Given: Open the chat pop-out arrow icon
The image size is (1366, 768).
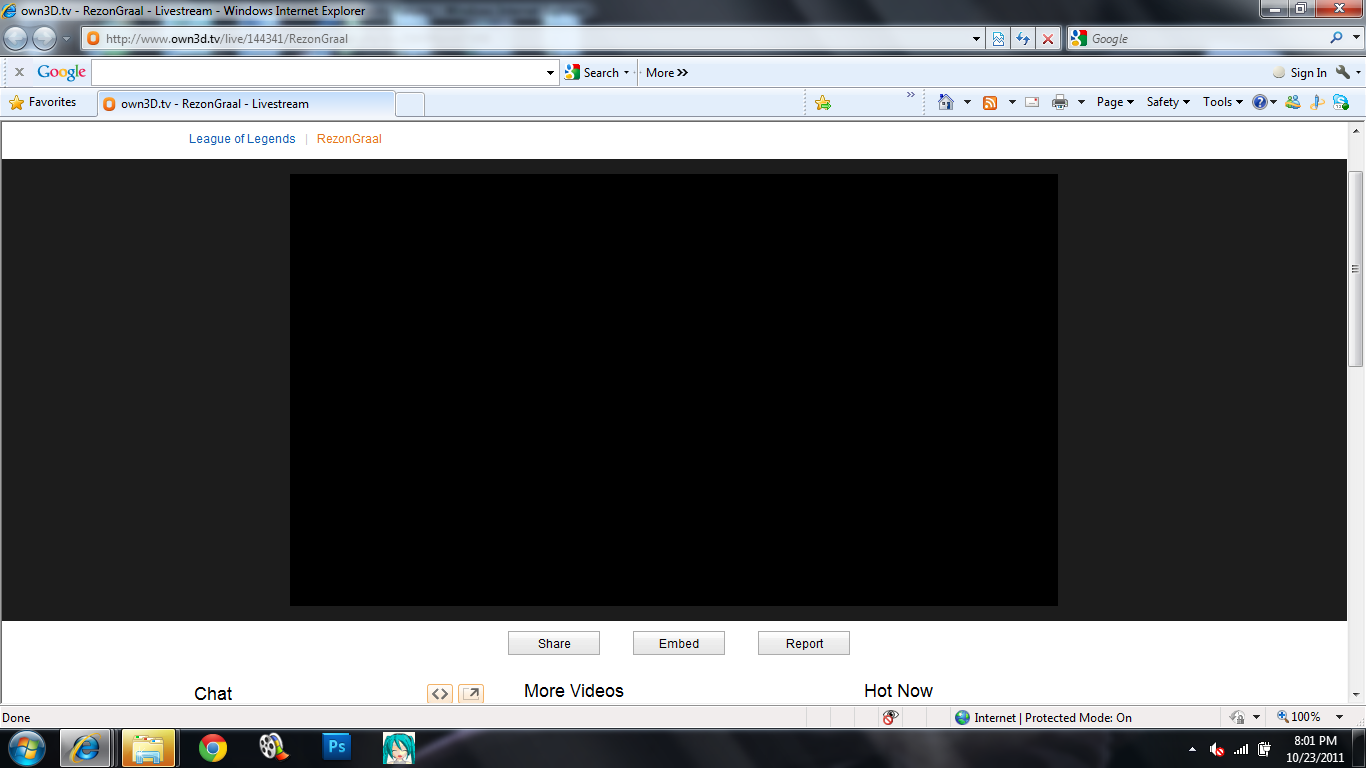Looking at the screenshot, I should tap(471, 693).
